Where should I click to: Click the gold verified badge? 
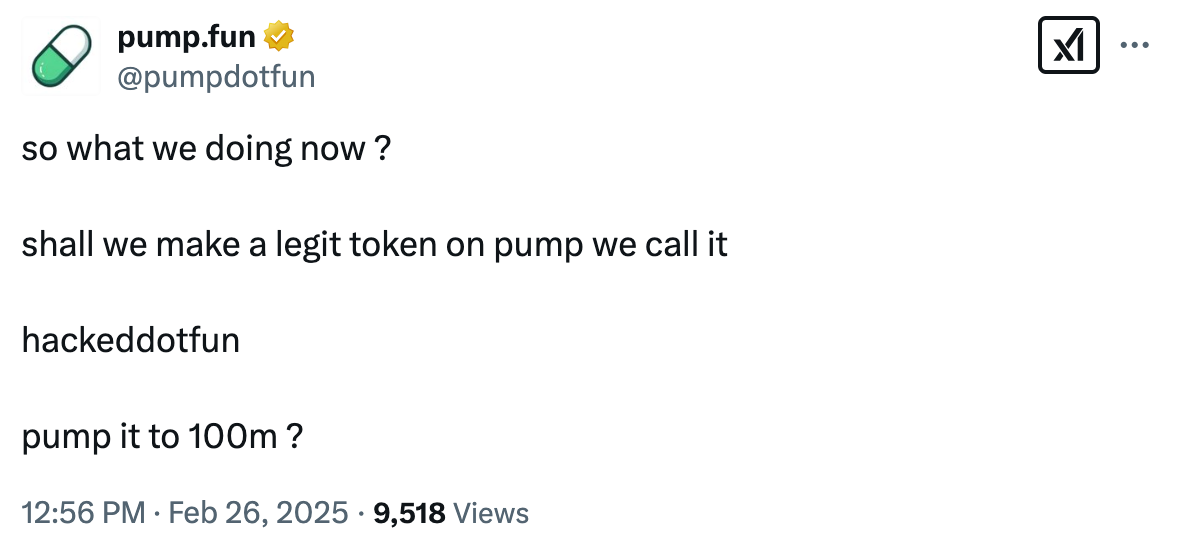(x=279, y=38)
